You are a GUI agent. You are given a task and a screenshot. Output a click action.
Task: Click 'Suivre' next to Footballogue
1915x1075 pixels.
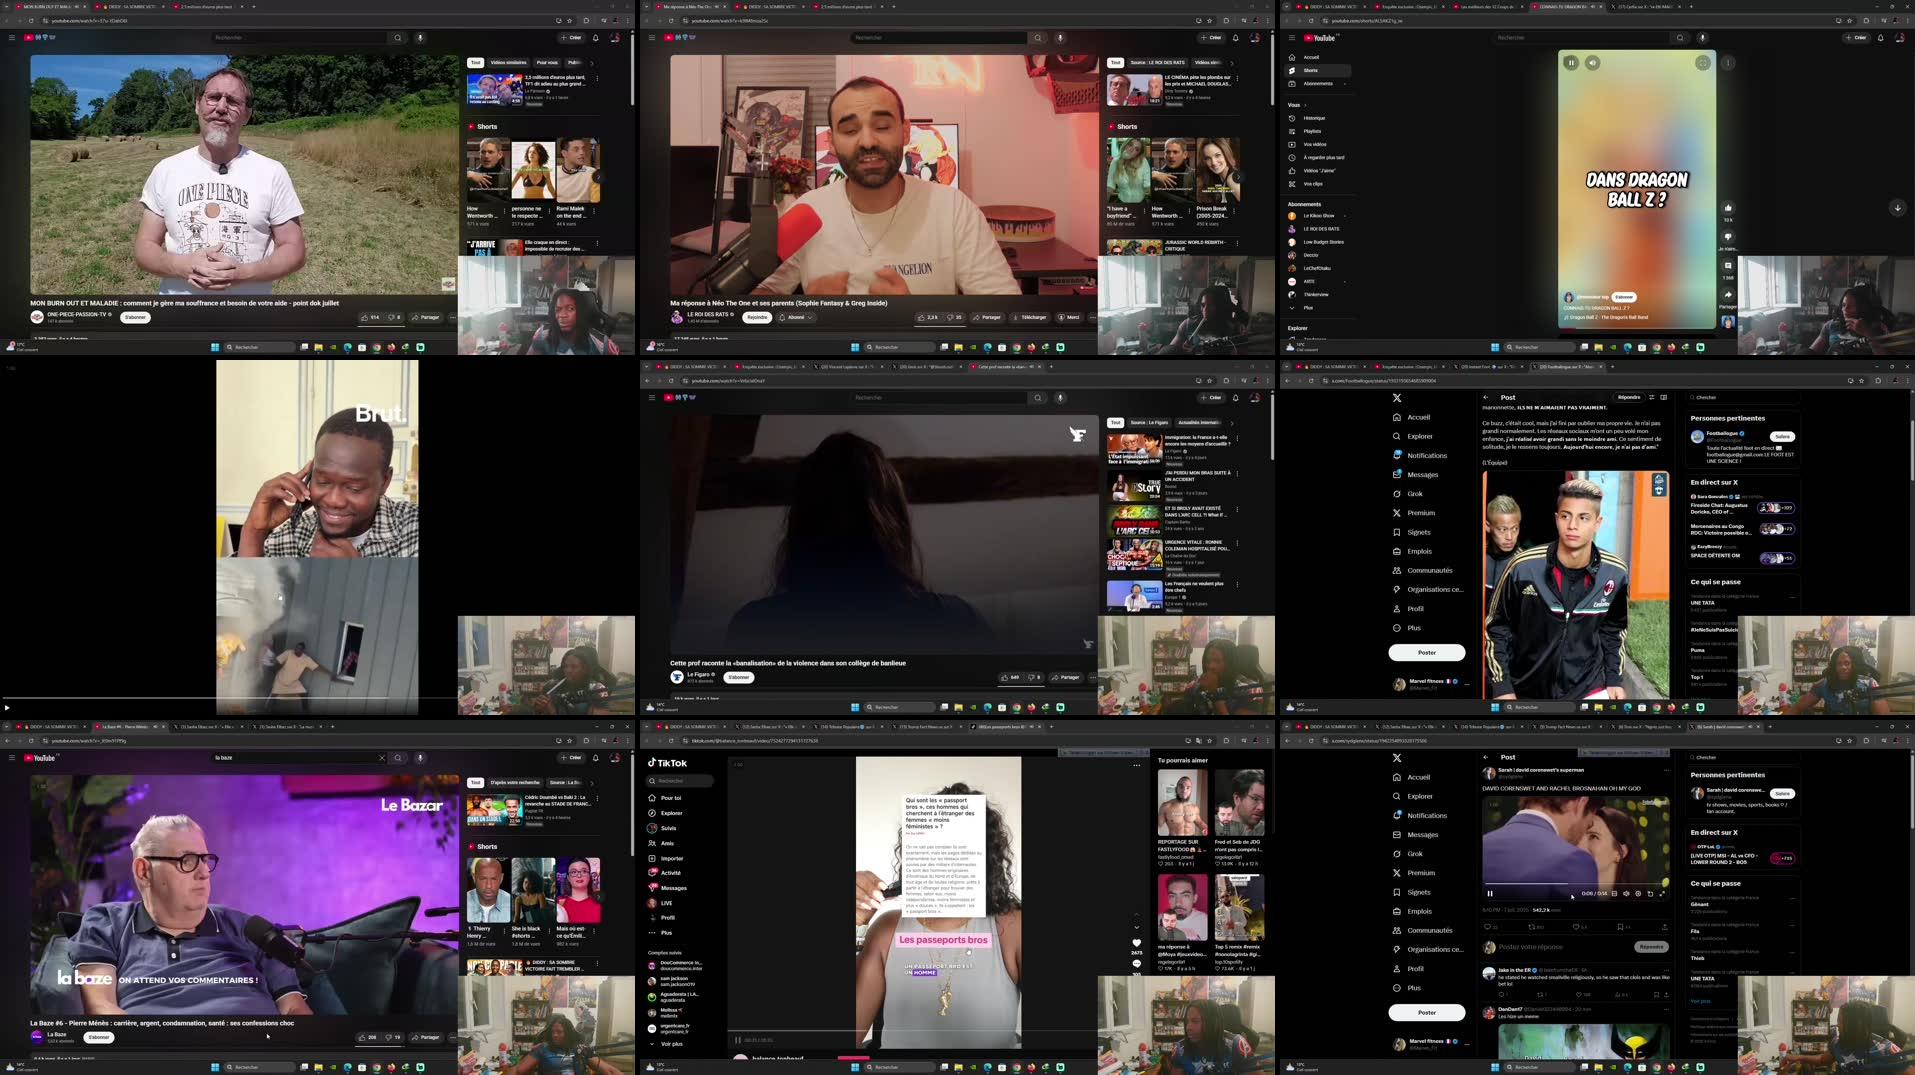[x=1782, y=436]
